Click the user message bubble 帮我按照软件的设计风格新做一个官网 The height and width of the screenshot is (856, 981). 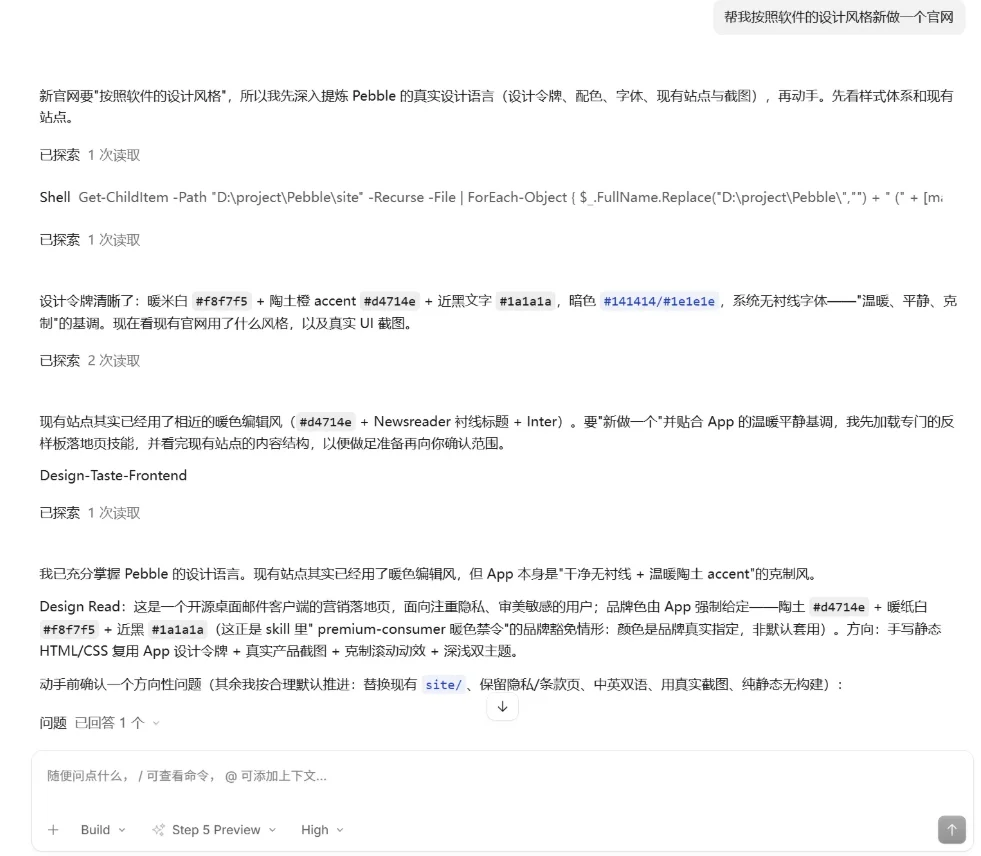pos(839,18)
